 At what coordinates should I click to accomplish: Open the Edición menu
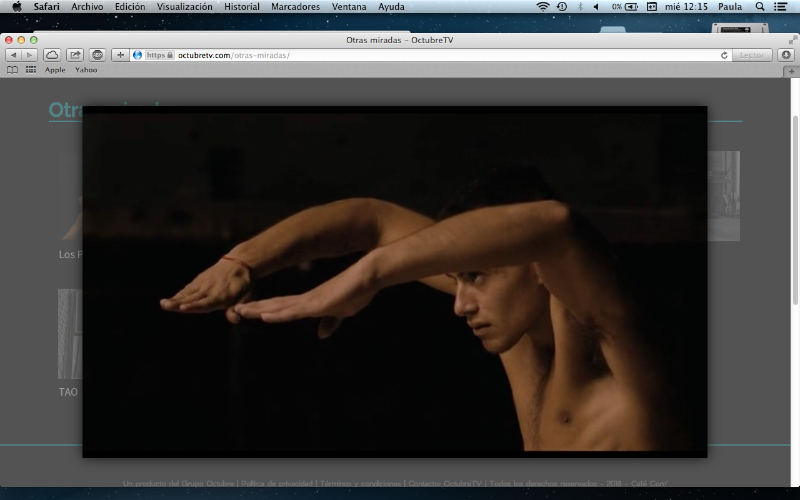(130, 7)
